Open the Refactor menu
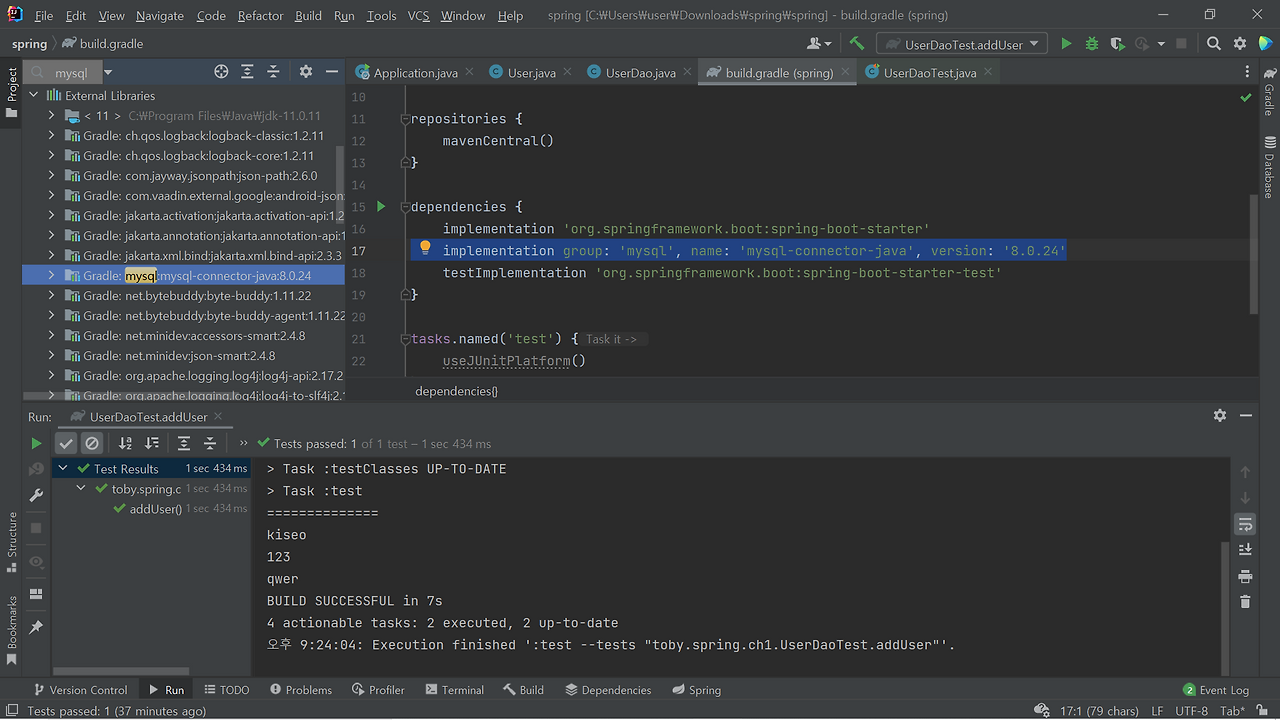1280x720 pixels. 260,16
